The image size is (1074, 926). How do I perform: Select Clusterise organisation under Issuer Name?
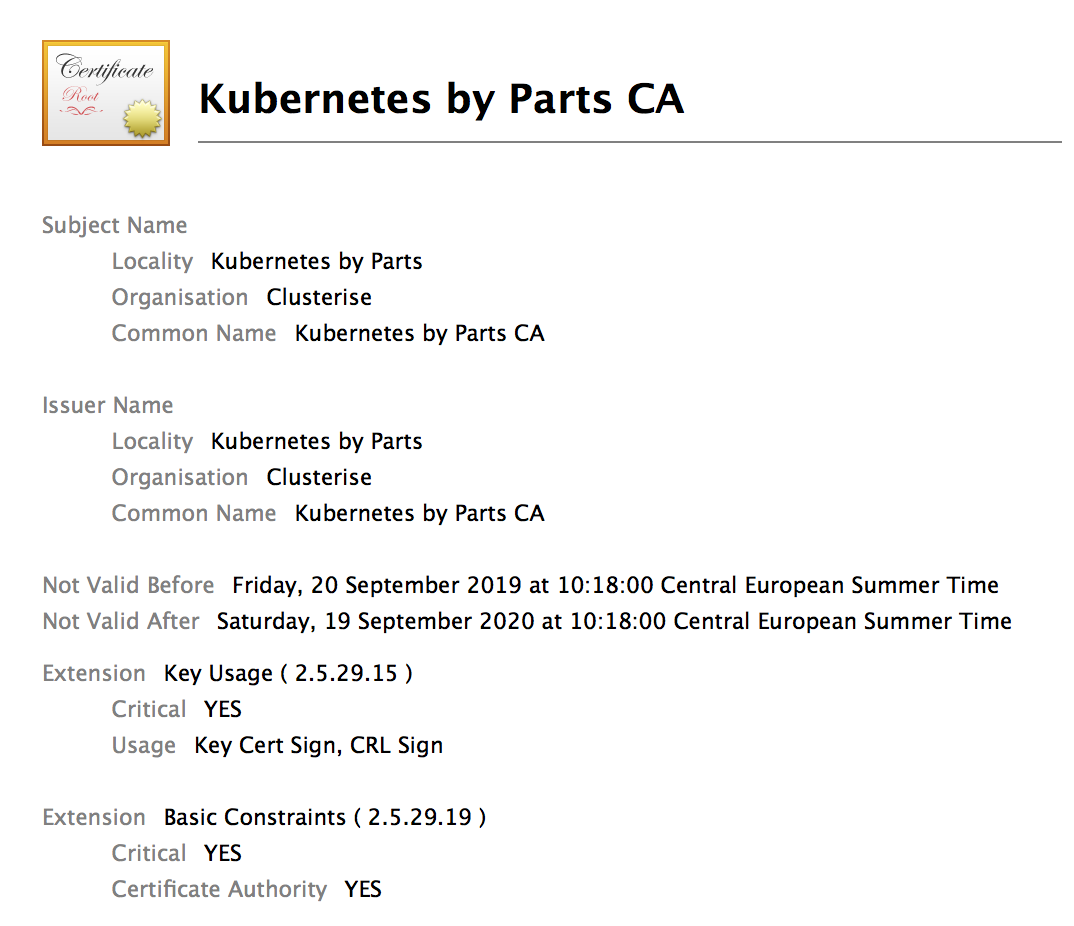point(319,477)
